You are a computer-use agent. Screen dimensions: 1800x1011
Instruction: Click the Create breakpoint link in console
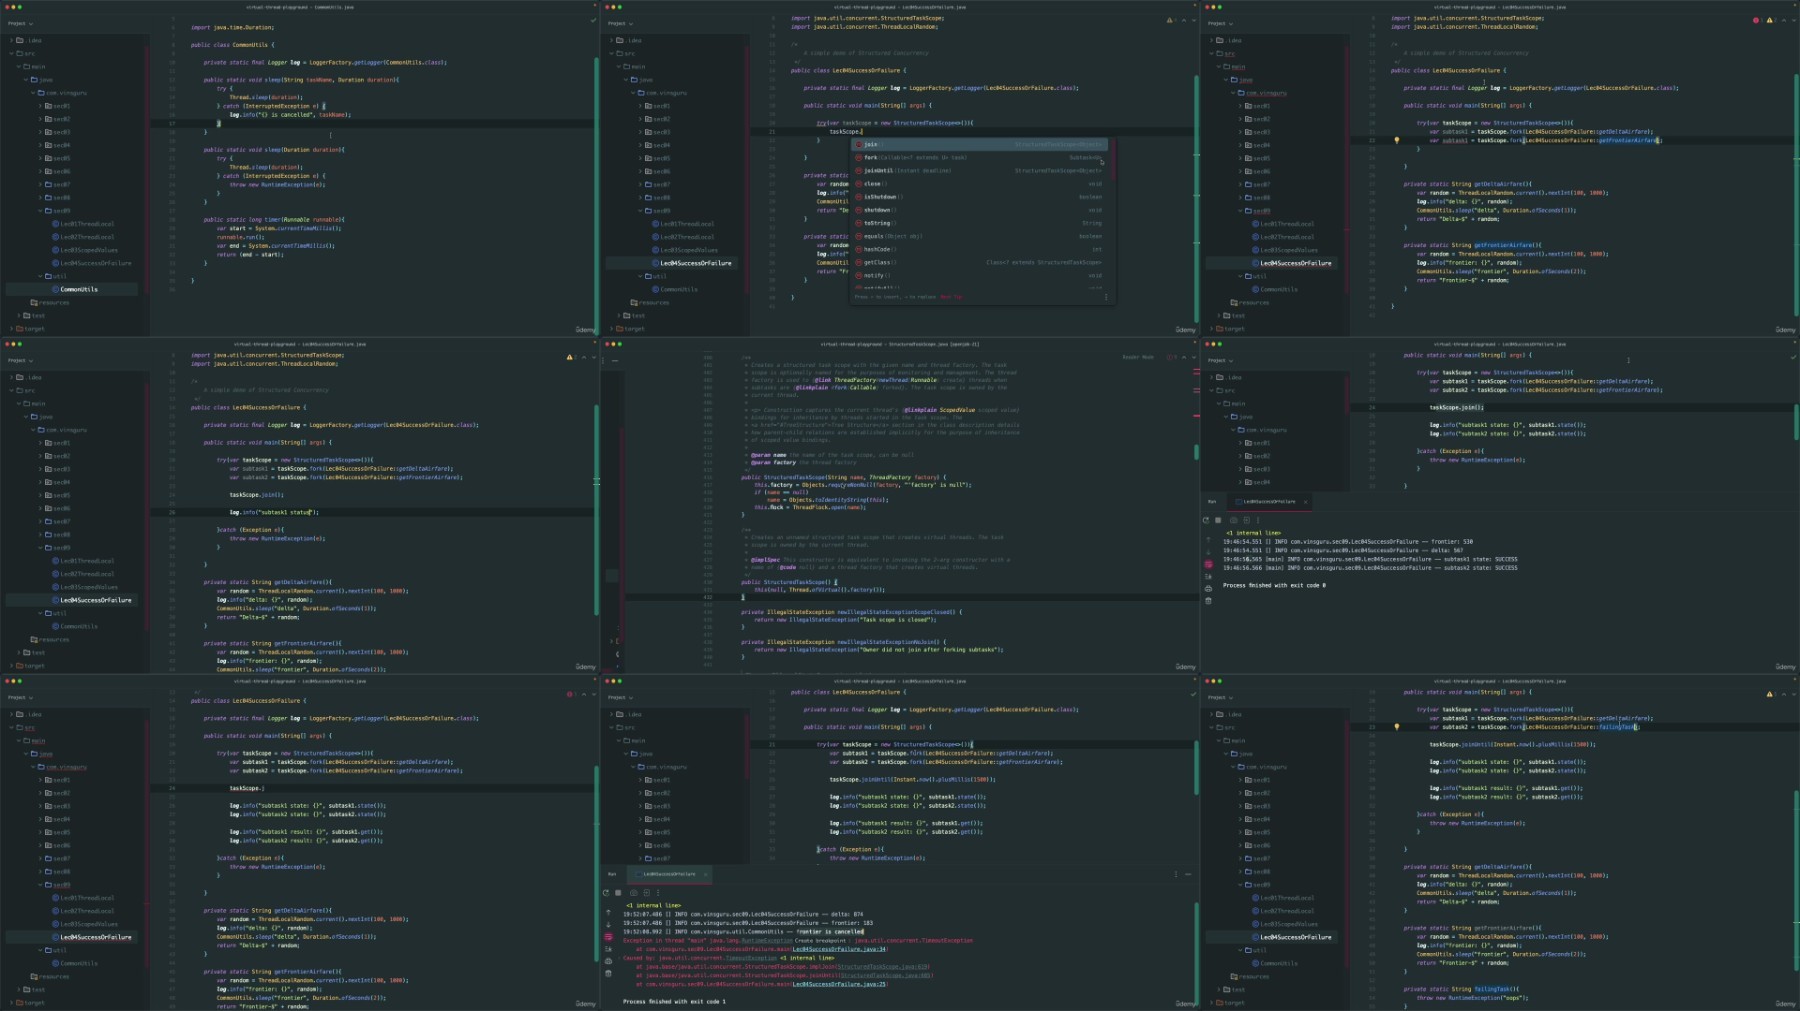coord(820,940)
